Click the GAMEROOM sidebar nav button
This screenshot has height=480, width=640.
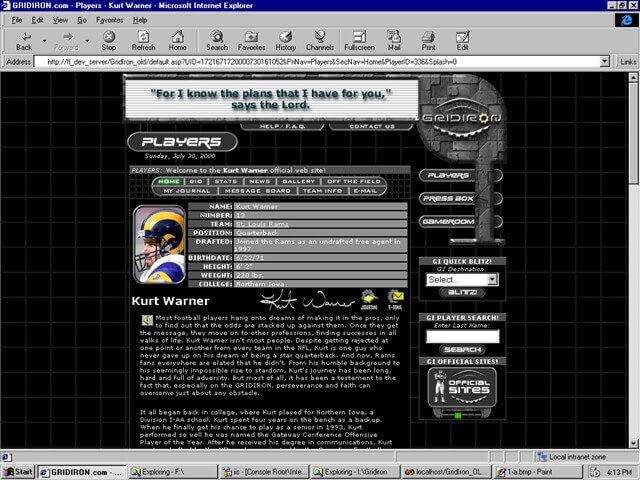(448, 222)
